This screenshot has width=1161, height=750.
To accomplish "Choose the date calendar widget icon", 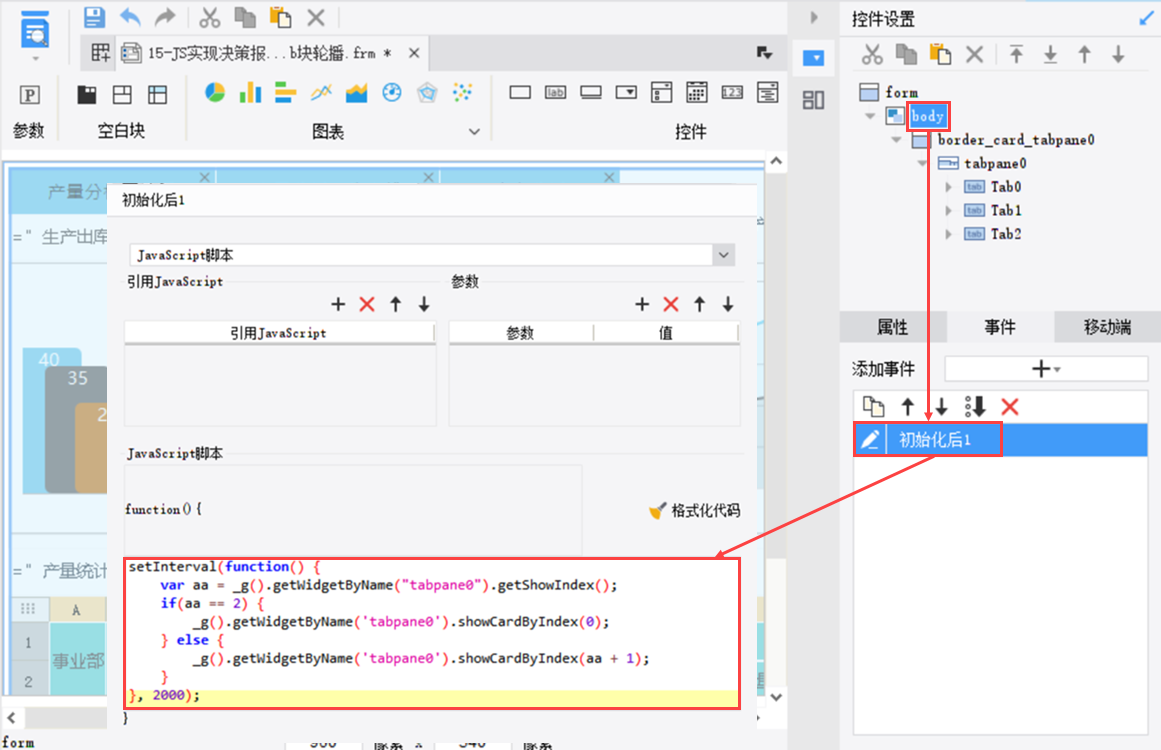I will (x=697, y=93).
